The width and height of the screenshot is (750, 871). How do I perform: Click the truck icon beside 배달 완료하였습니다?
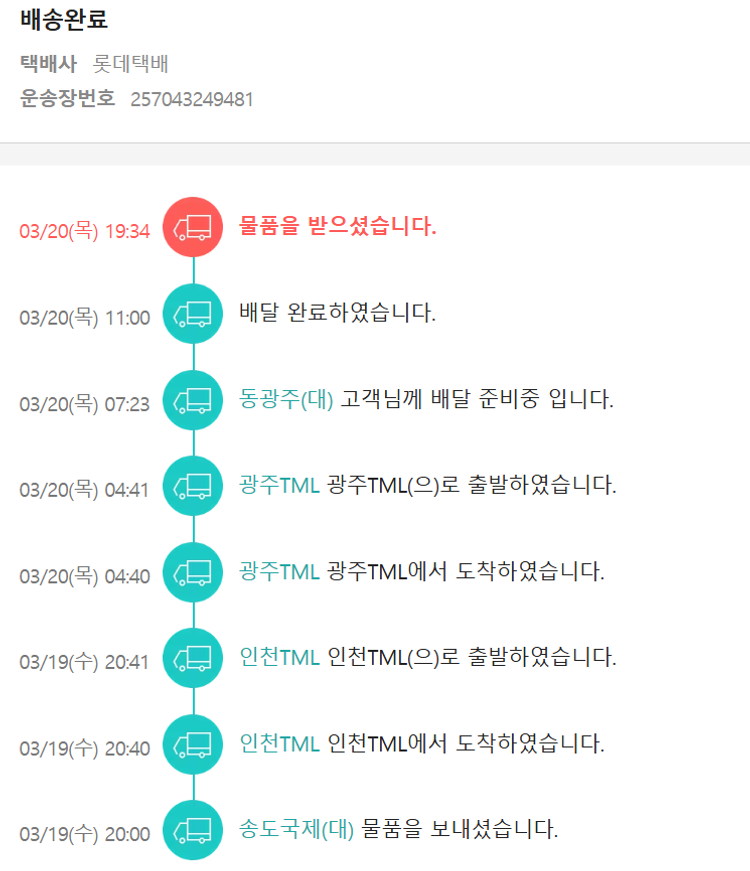[193, 314]
